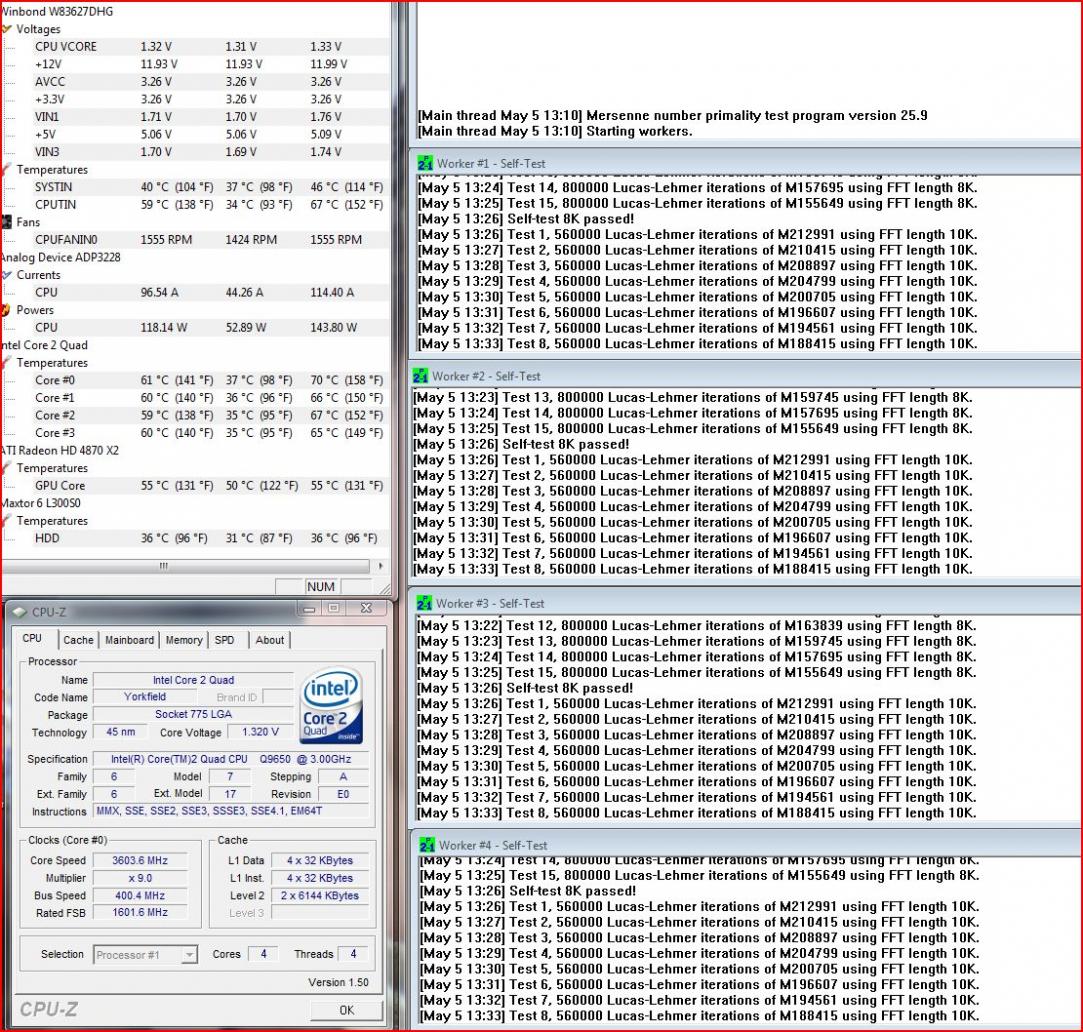
Task: Open the About tab in CPU-Z
Action: coord(269,640)
